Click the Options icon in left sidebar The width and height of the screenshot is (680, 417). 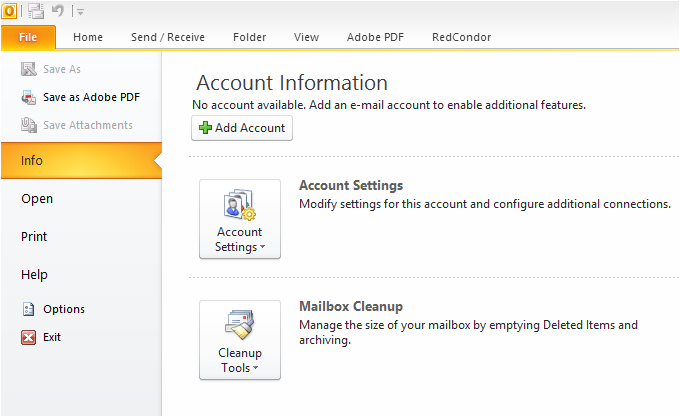pyautogui.click(x=28, y=309)
